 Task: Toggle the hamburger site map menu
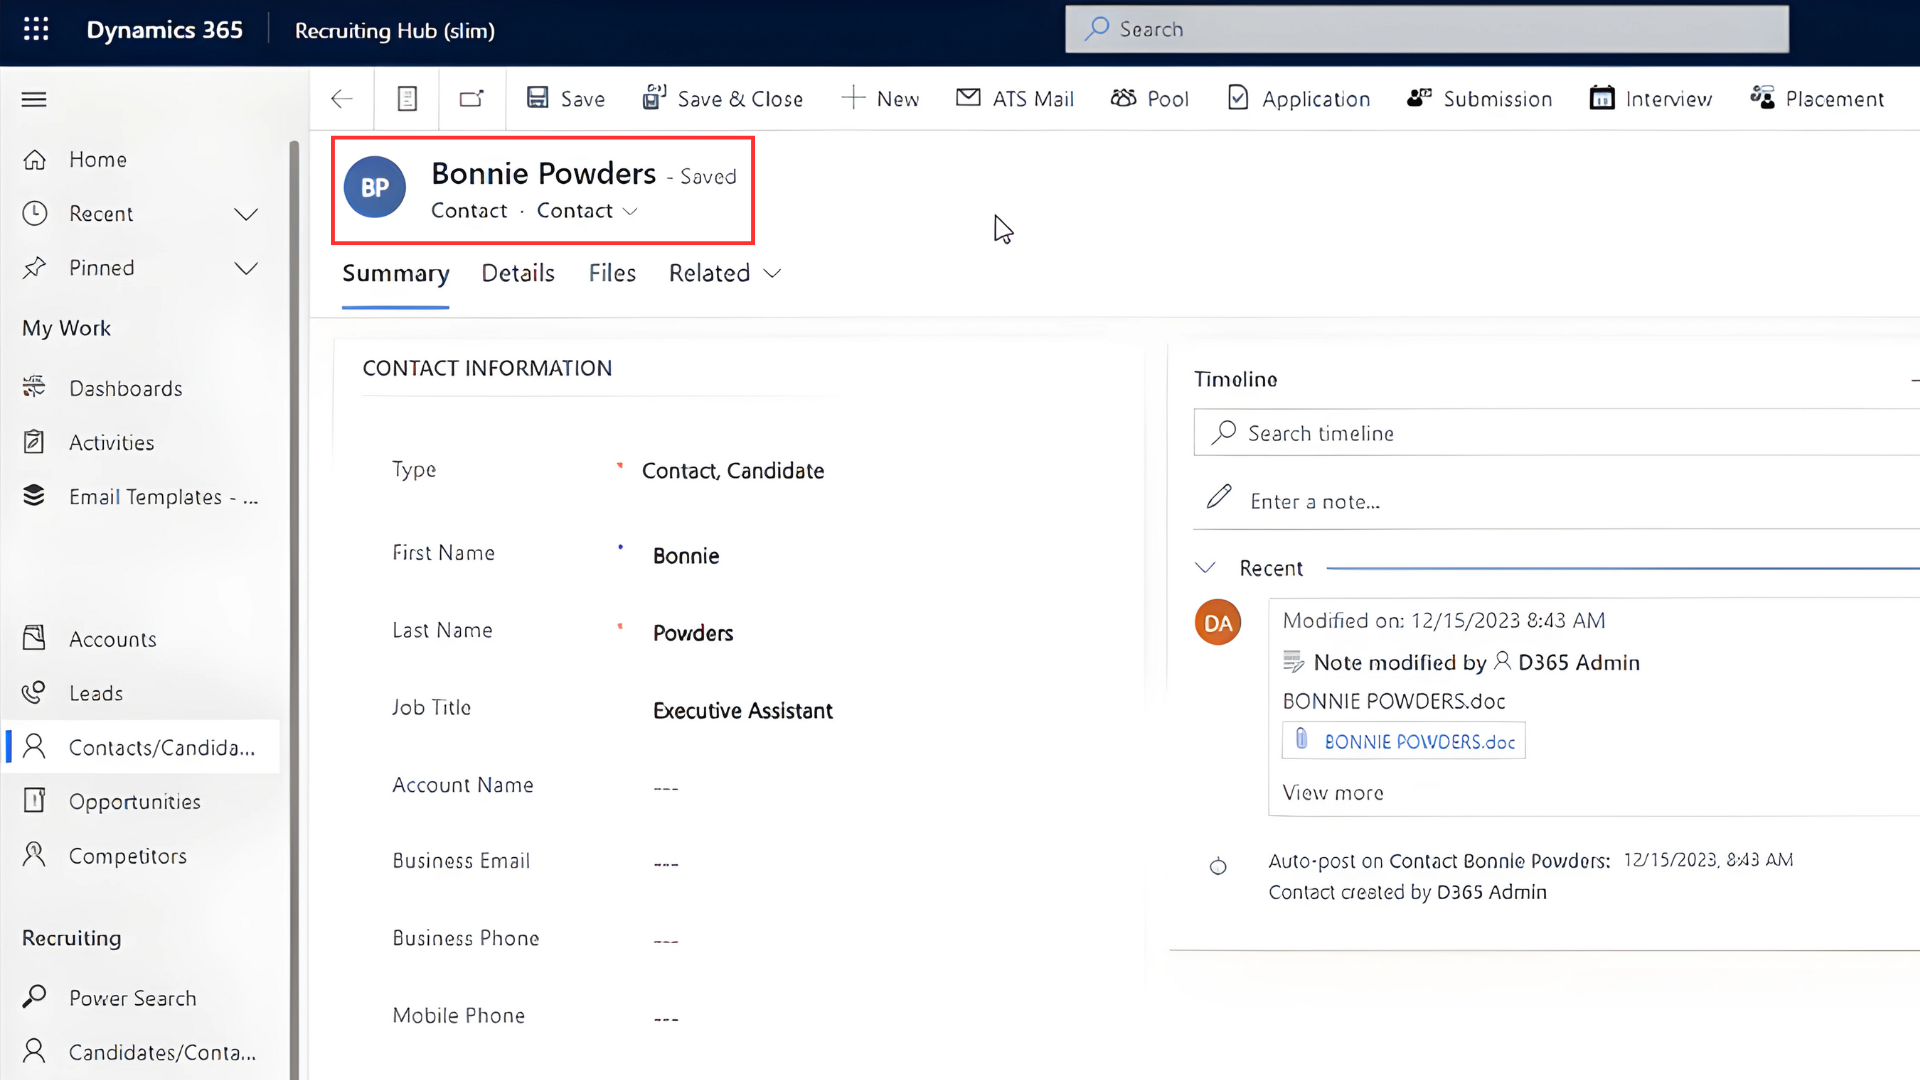[x=34, y=99]
